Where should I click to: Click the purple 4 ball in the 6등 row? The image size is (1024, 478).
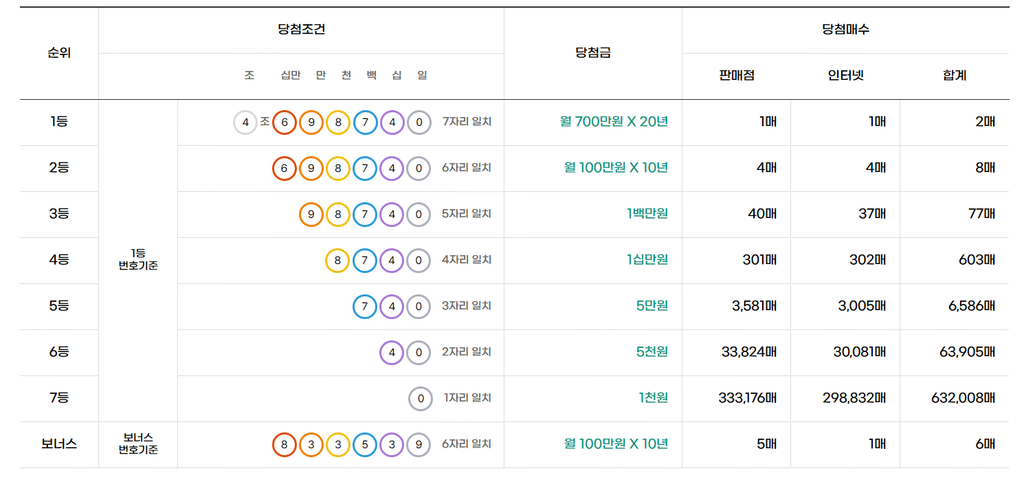pos(392,353)
